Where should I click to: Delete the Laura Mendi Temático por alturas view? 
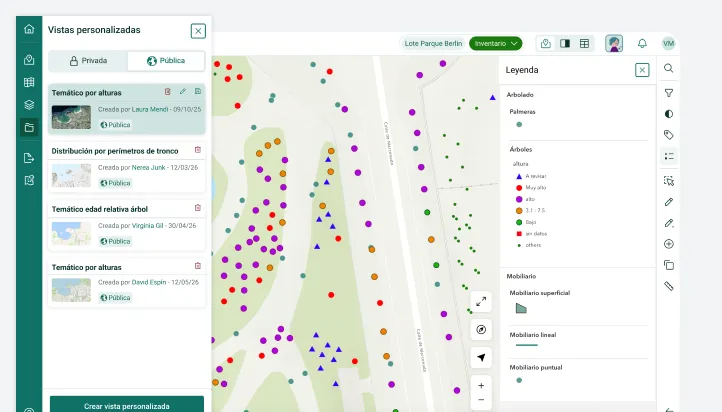(x=168, y=92)
